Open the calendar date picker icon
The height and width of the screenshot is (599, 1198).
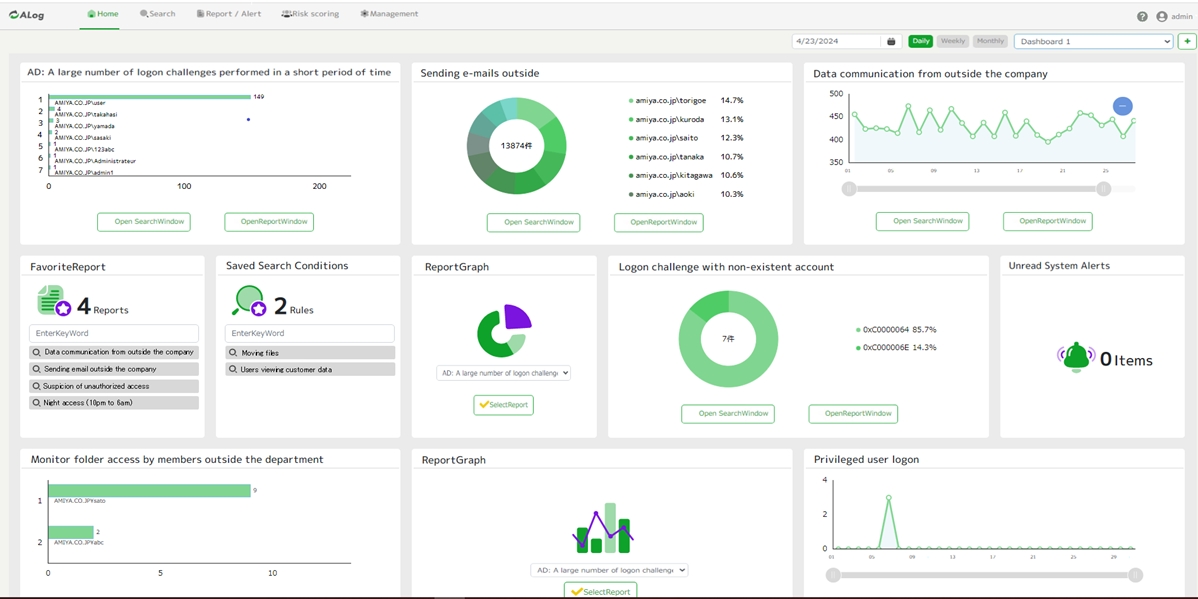[891, 42]
